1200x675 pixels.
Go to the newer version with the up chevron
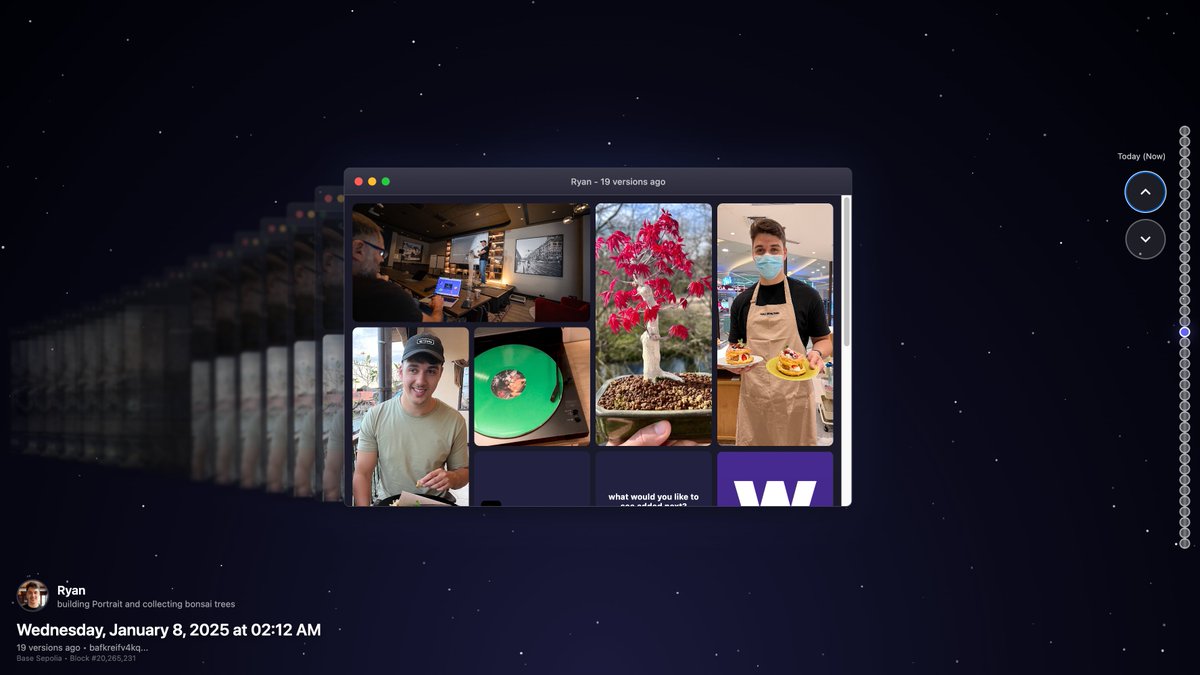coord(1145,192)
